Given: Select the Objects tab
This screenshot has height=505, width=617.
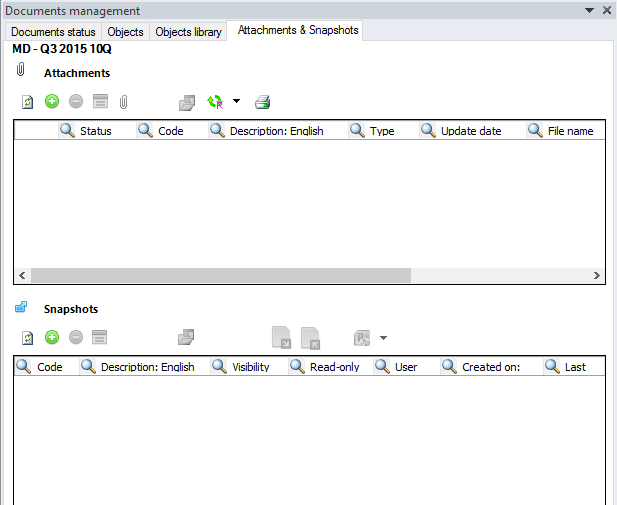Looking at the screenshot, I should click(x=125, y=32).
